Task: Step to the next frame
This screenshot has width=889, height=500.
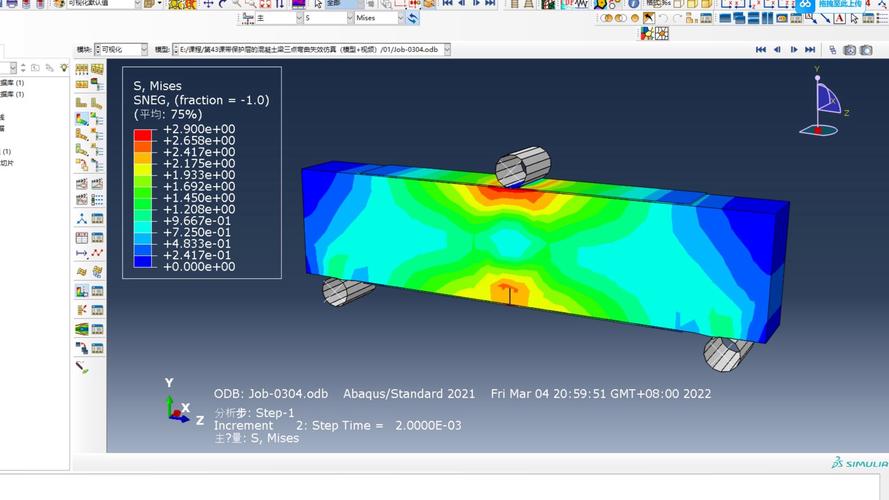Action: (x=794, y=50)
